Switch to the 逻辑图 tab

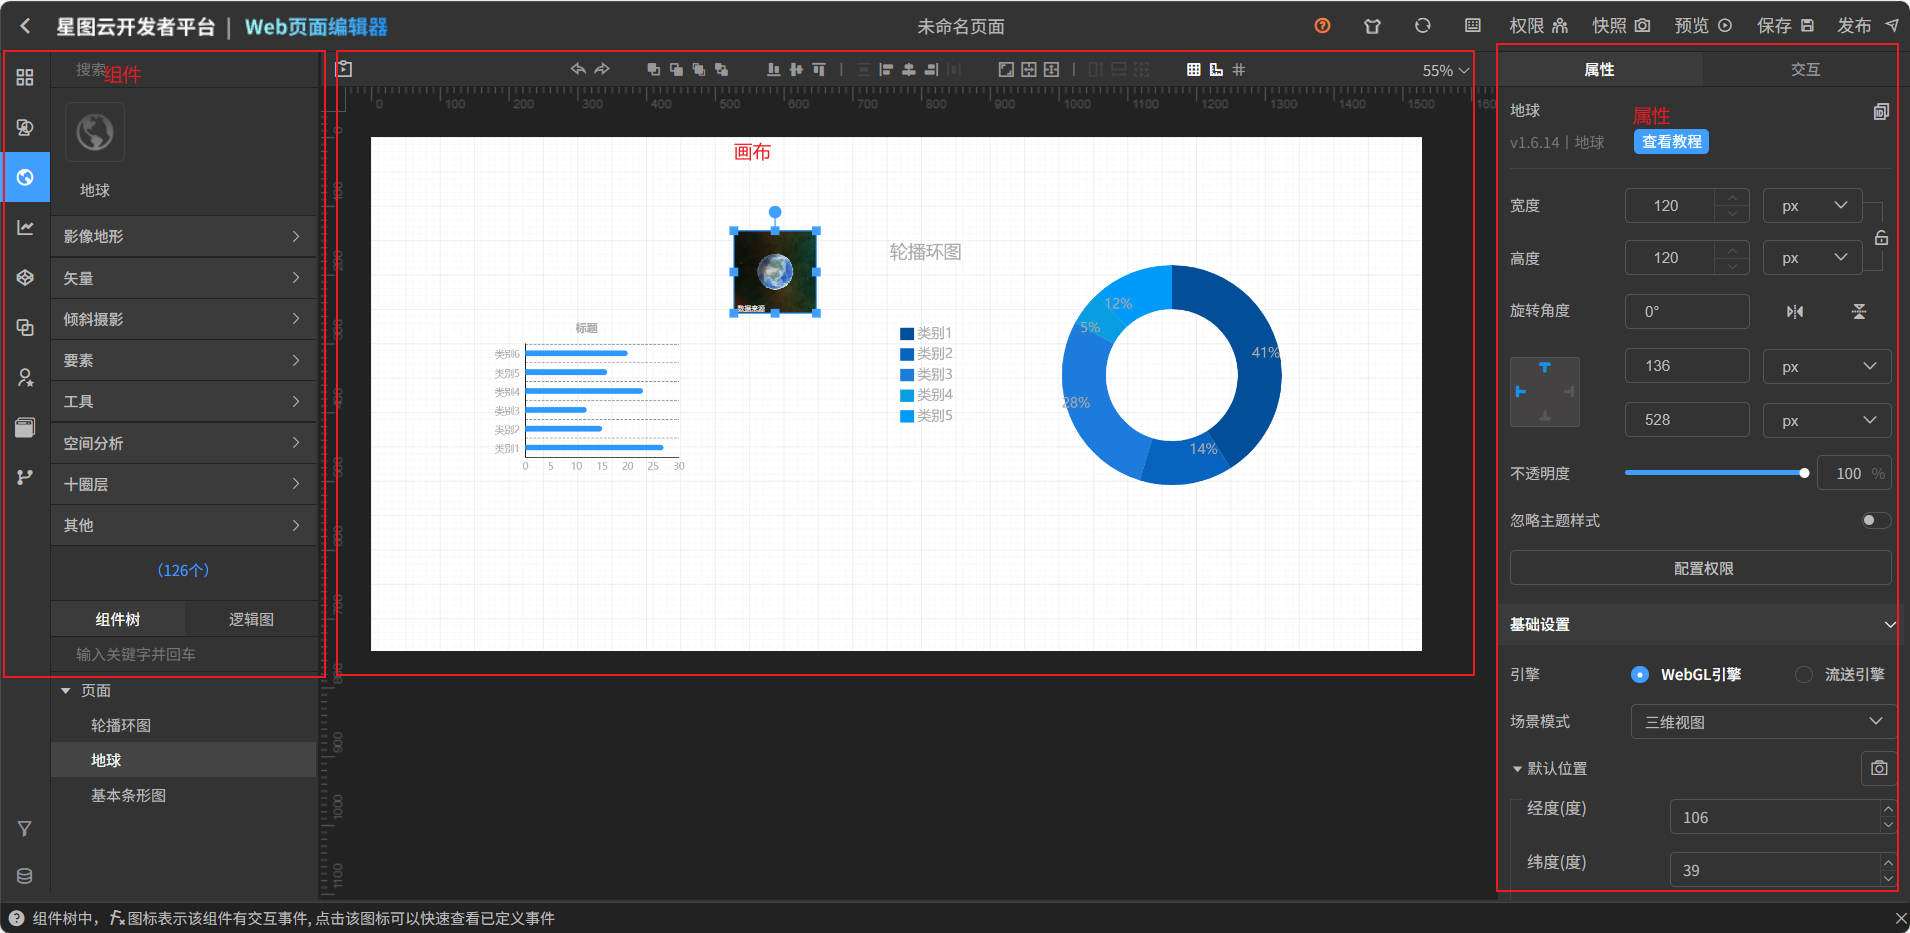click(251, 619)
